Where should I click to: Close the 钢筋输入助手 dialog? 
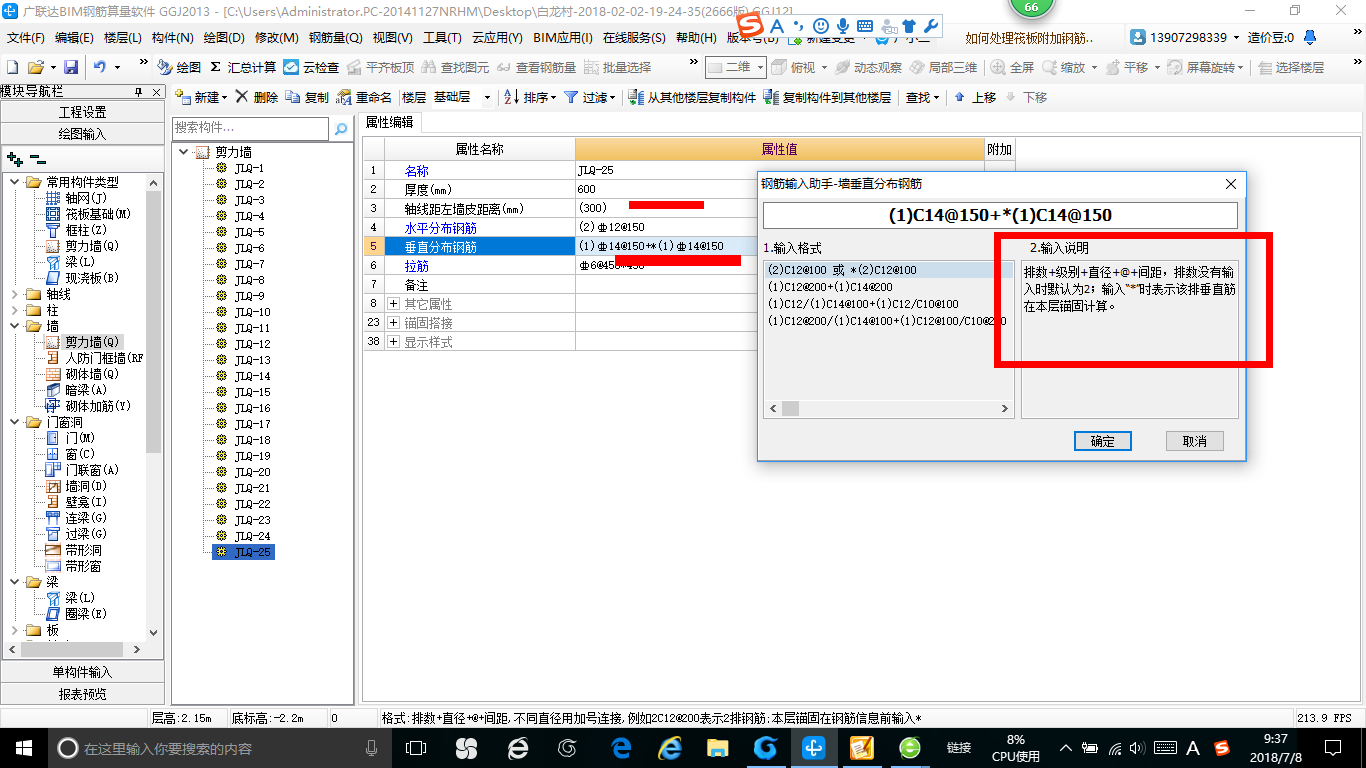pyautogui.click(x=1231, y=184)
